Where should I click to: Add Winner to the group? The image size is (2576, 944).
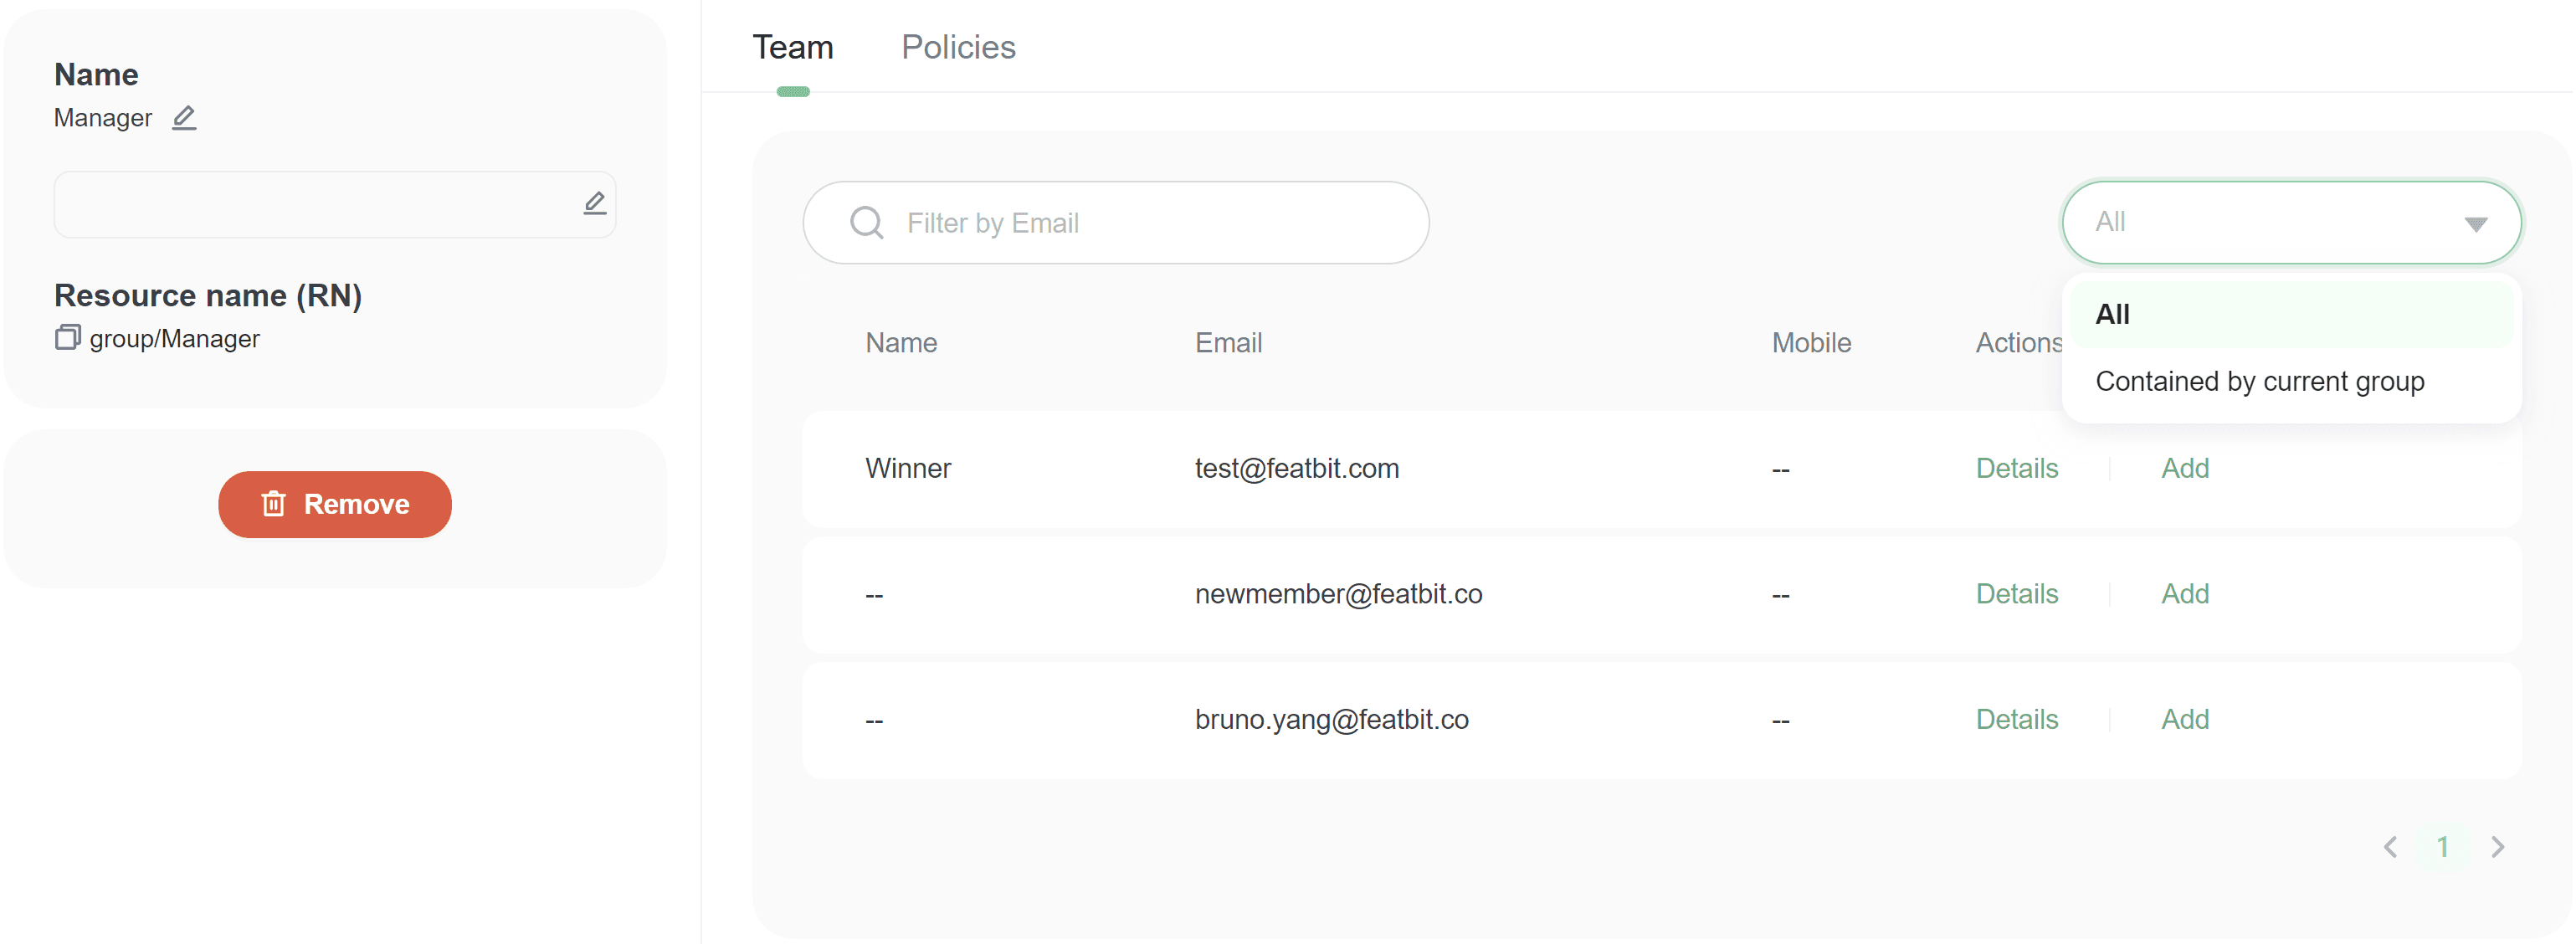[x=2184, y=468]
